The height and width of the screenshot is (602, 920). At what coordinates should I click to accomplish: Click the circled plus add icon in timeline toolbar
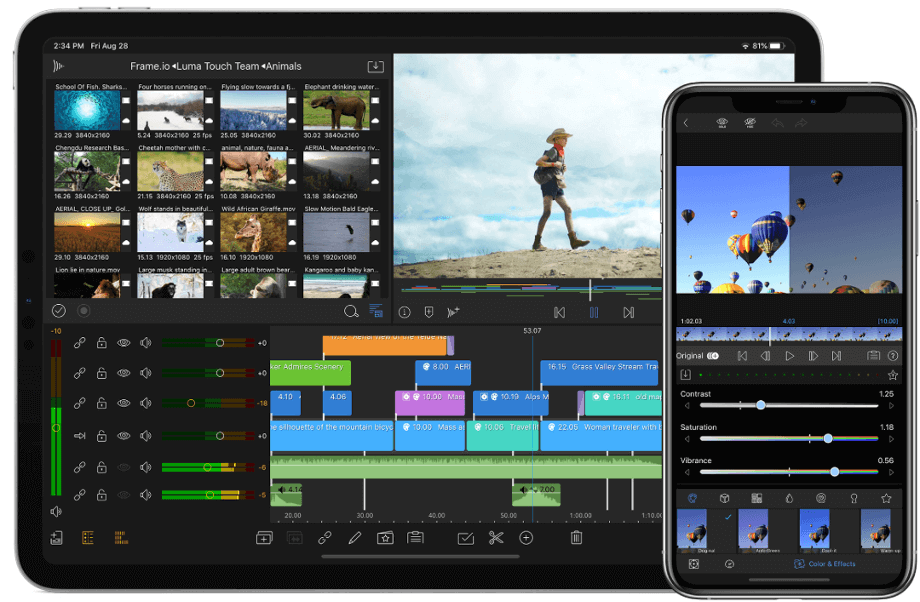526,538
